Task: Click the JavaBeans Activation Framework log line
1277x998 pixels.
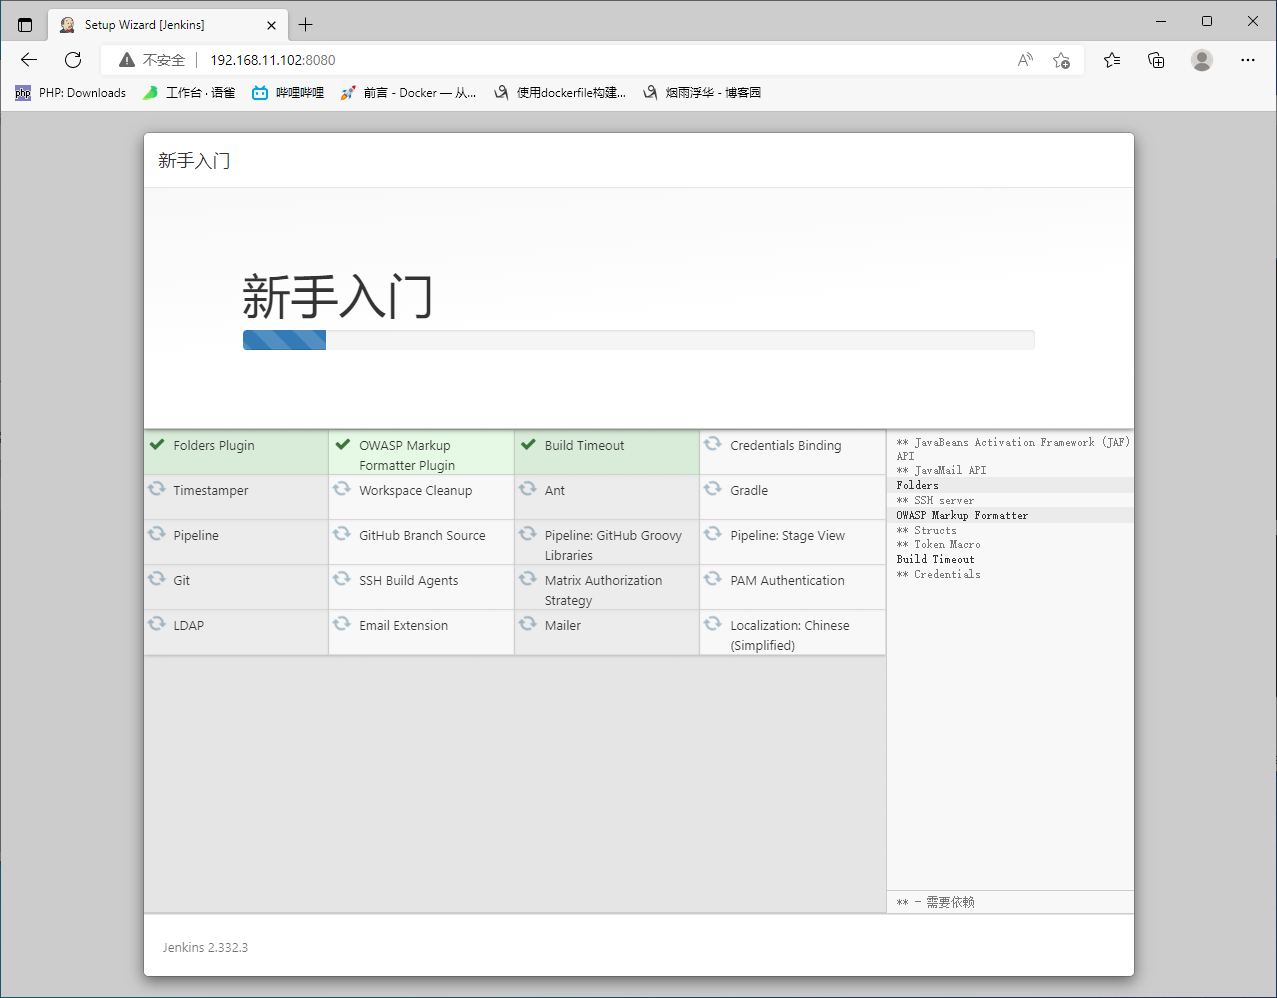Action: pyautogui.click(x=1013, y=449)
